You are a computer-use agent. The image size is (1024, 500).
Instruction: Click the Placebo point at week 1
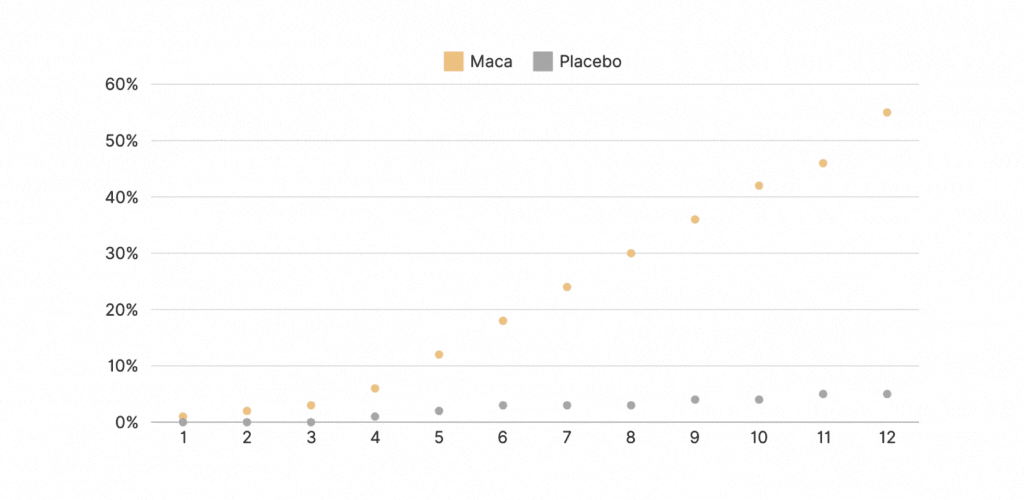(x=183, y=423)
